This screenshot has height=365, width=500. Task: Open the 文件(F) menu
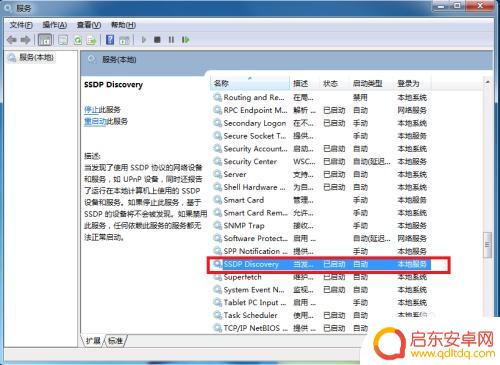[21, 25]
